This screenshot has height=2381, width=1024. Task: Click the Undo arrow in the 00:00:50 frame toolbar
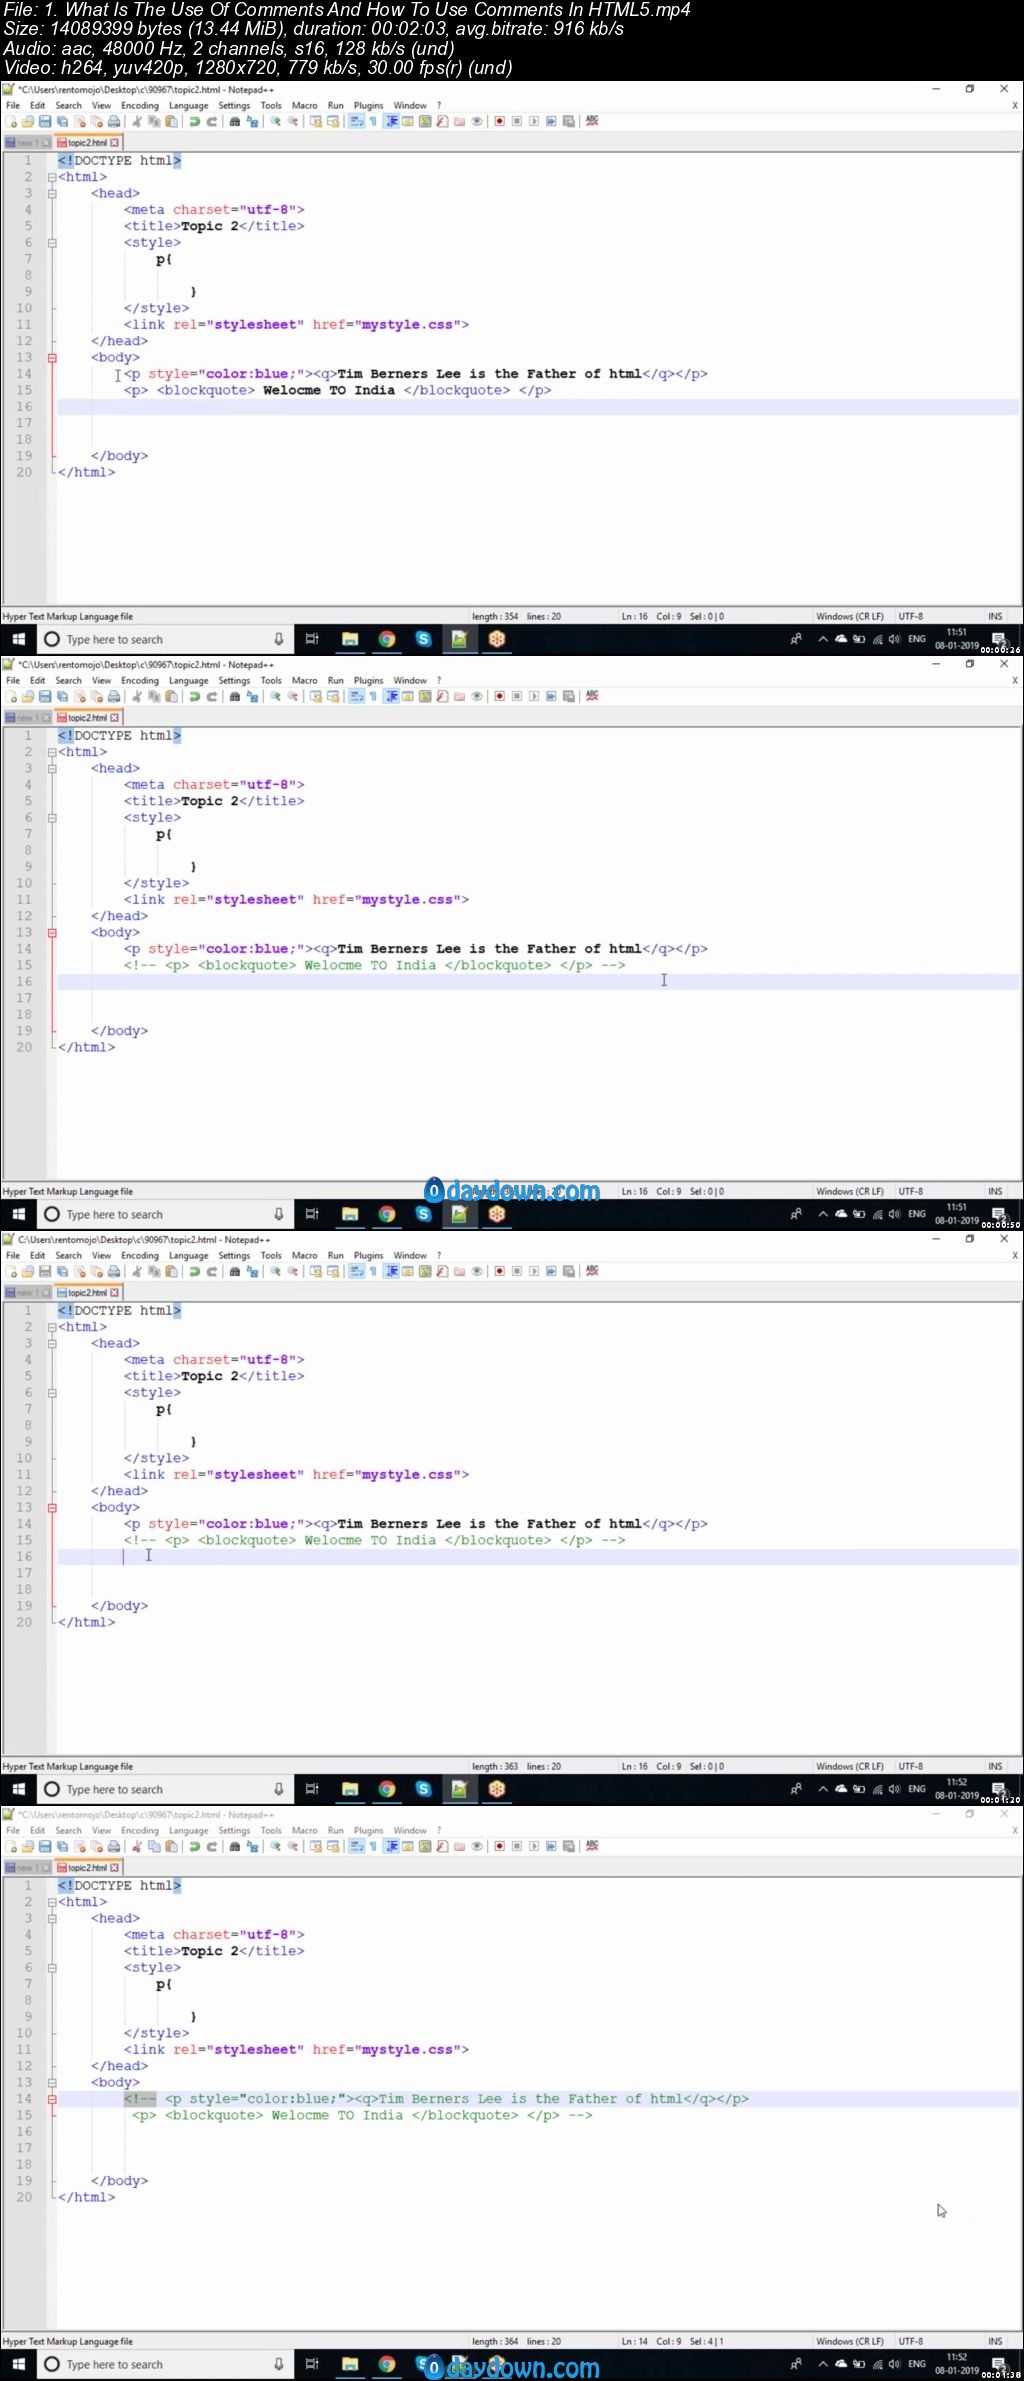(x=194, y=696)
